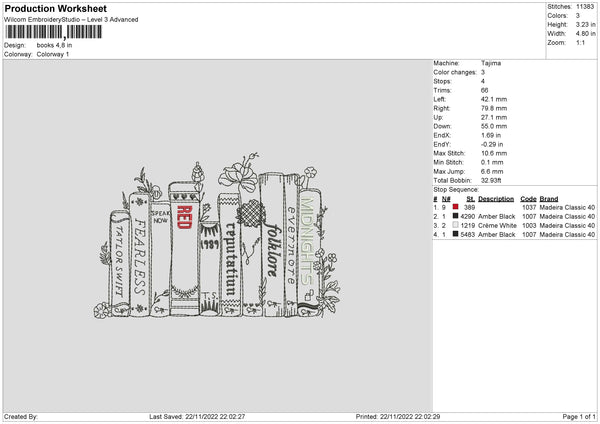Click the Code column header
Image resolution: width=600 pixels, height=424 pixels.
click(x=528, y=198)
